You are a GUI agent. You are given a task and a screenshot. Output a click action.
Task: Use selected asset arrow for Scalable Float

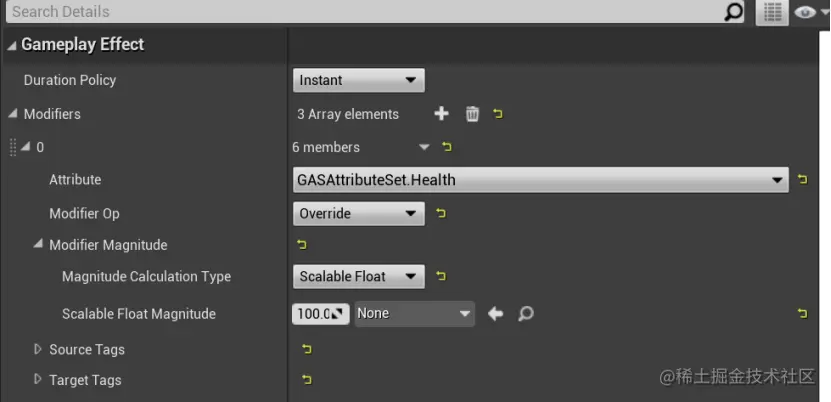[495, 314]
